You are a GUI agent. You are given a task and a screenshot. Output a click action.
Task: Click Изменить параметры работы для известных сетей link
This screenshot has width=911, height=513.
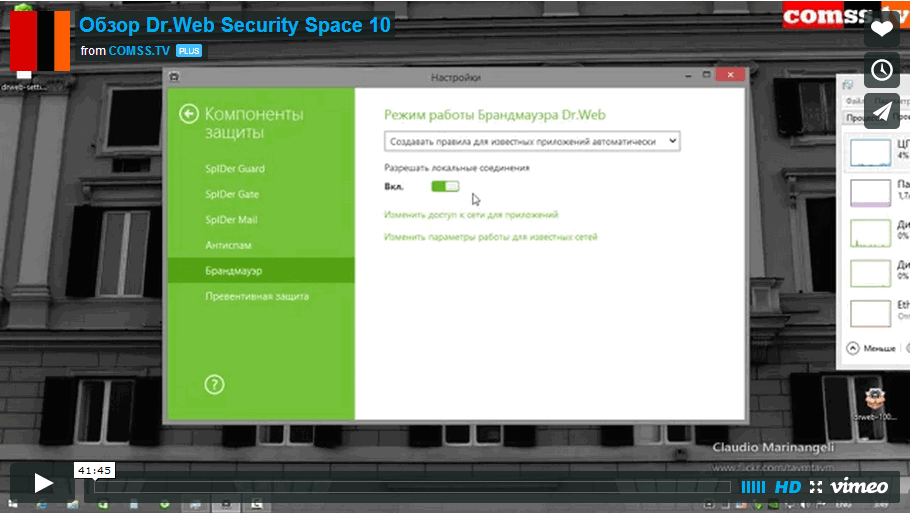coord(491,237)
